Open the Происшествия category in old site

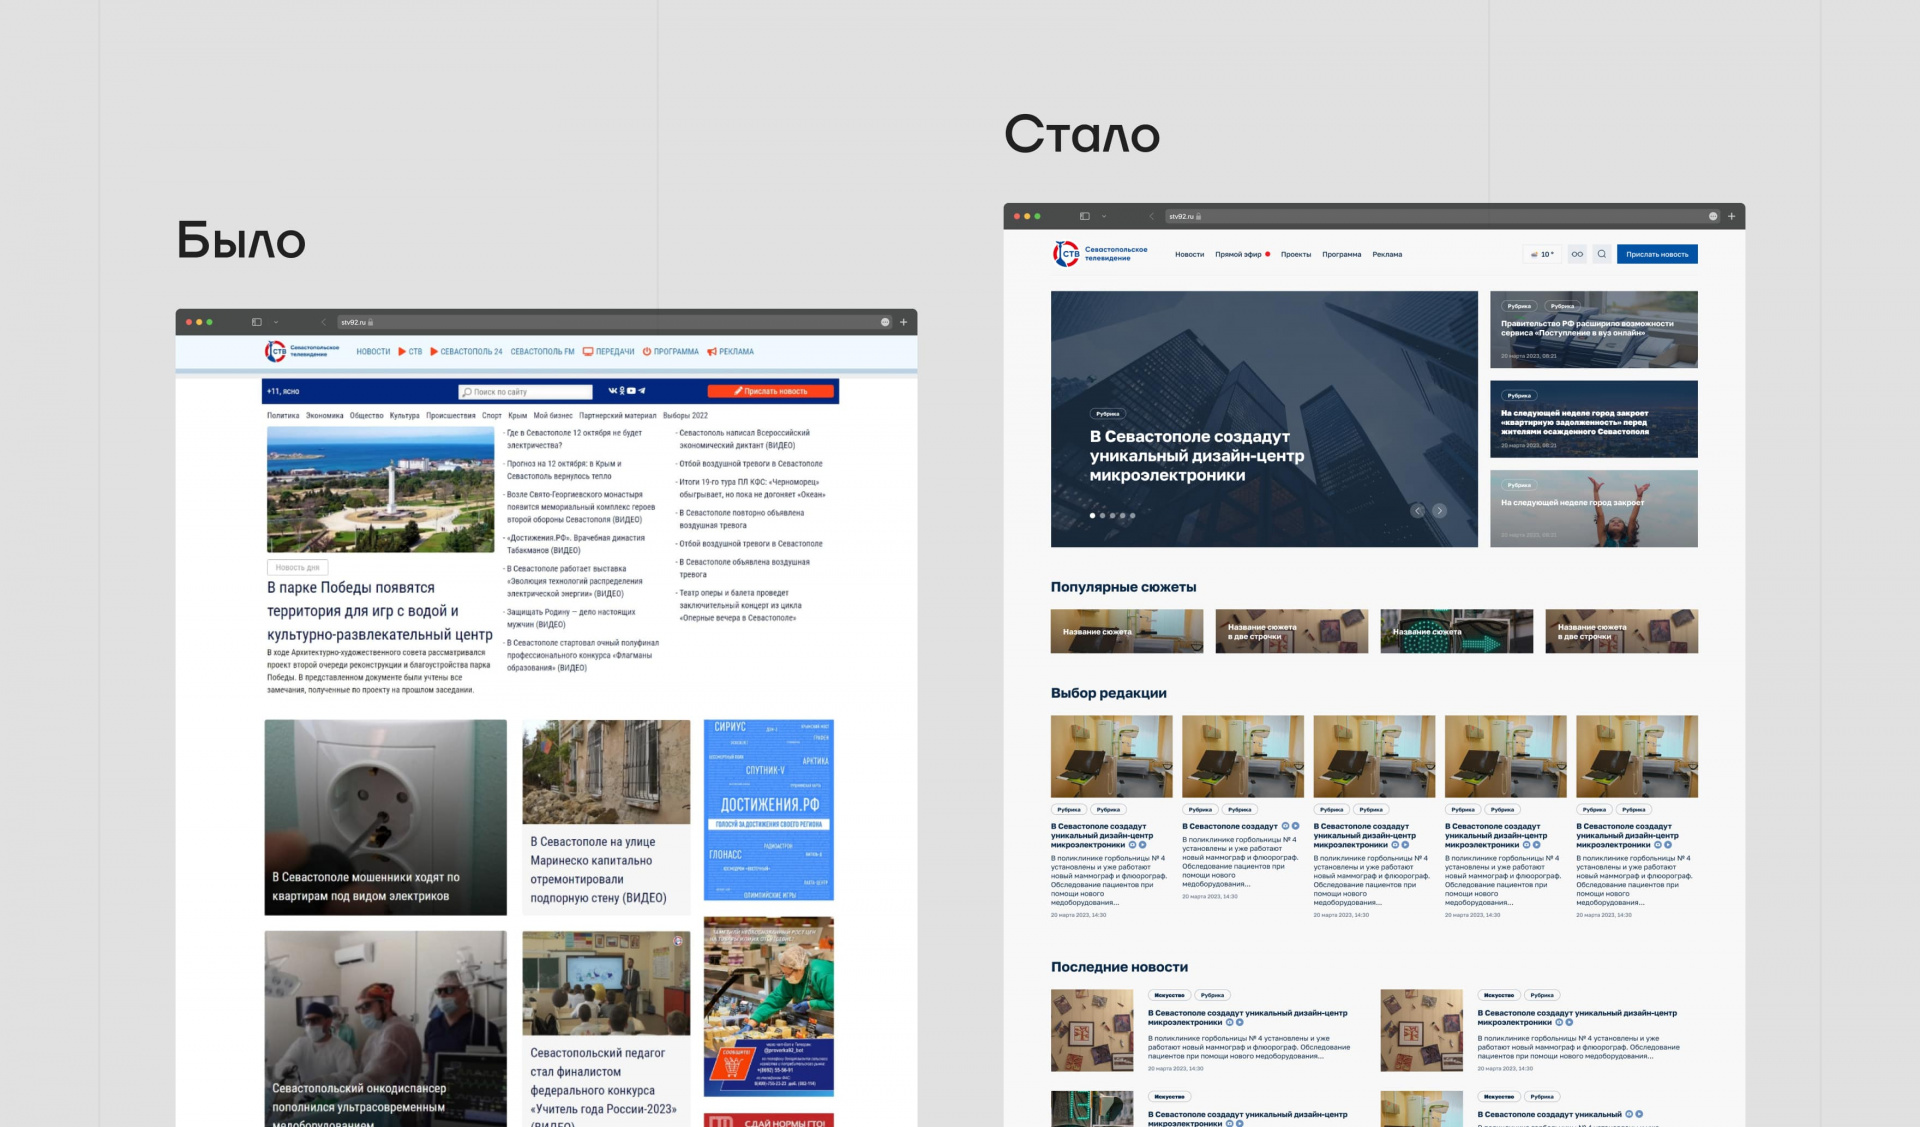450,415
